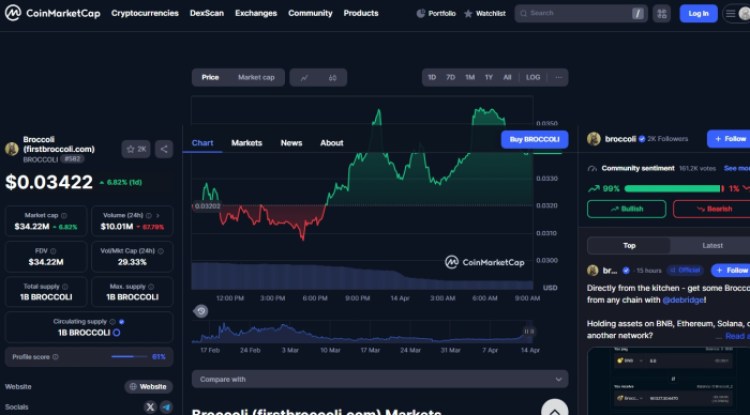Set chart range to 7D
This screenshot has width=750, height=415.
click(x=451, y=77)
